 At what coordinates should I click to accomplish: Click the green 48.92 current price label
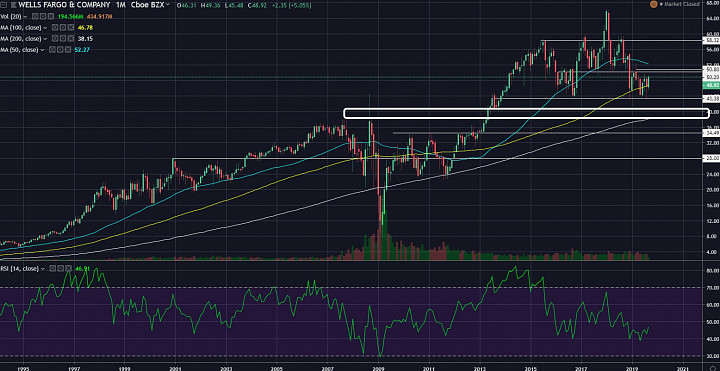tap(710, 85)
